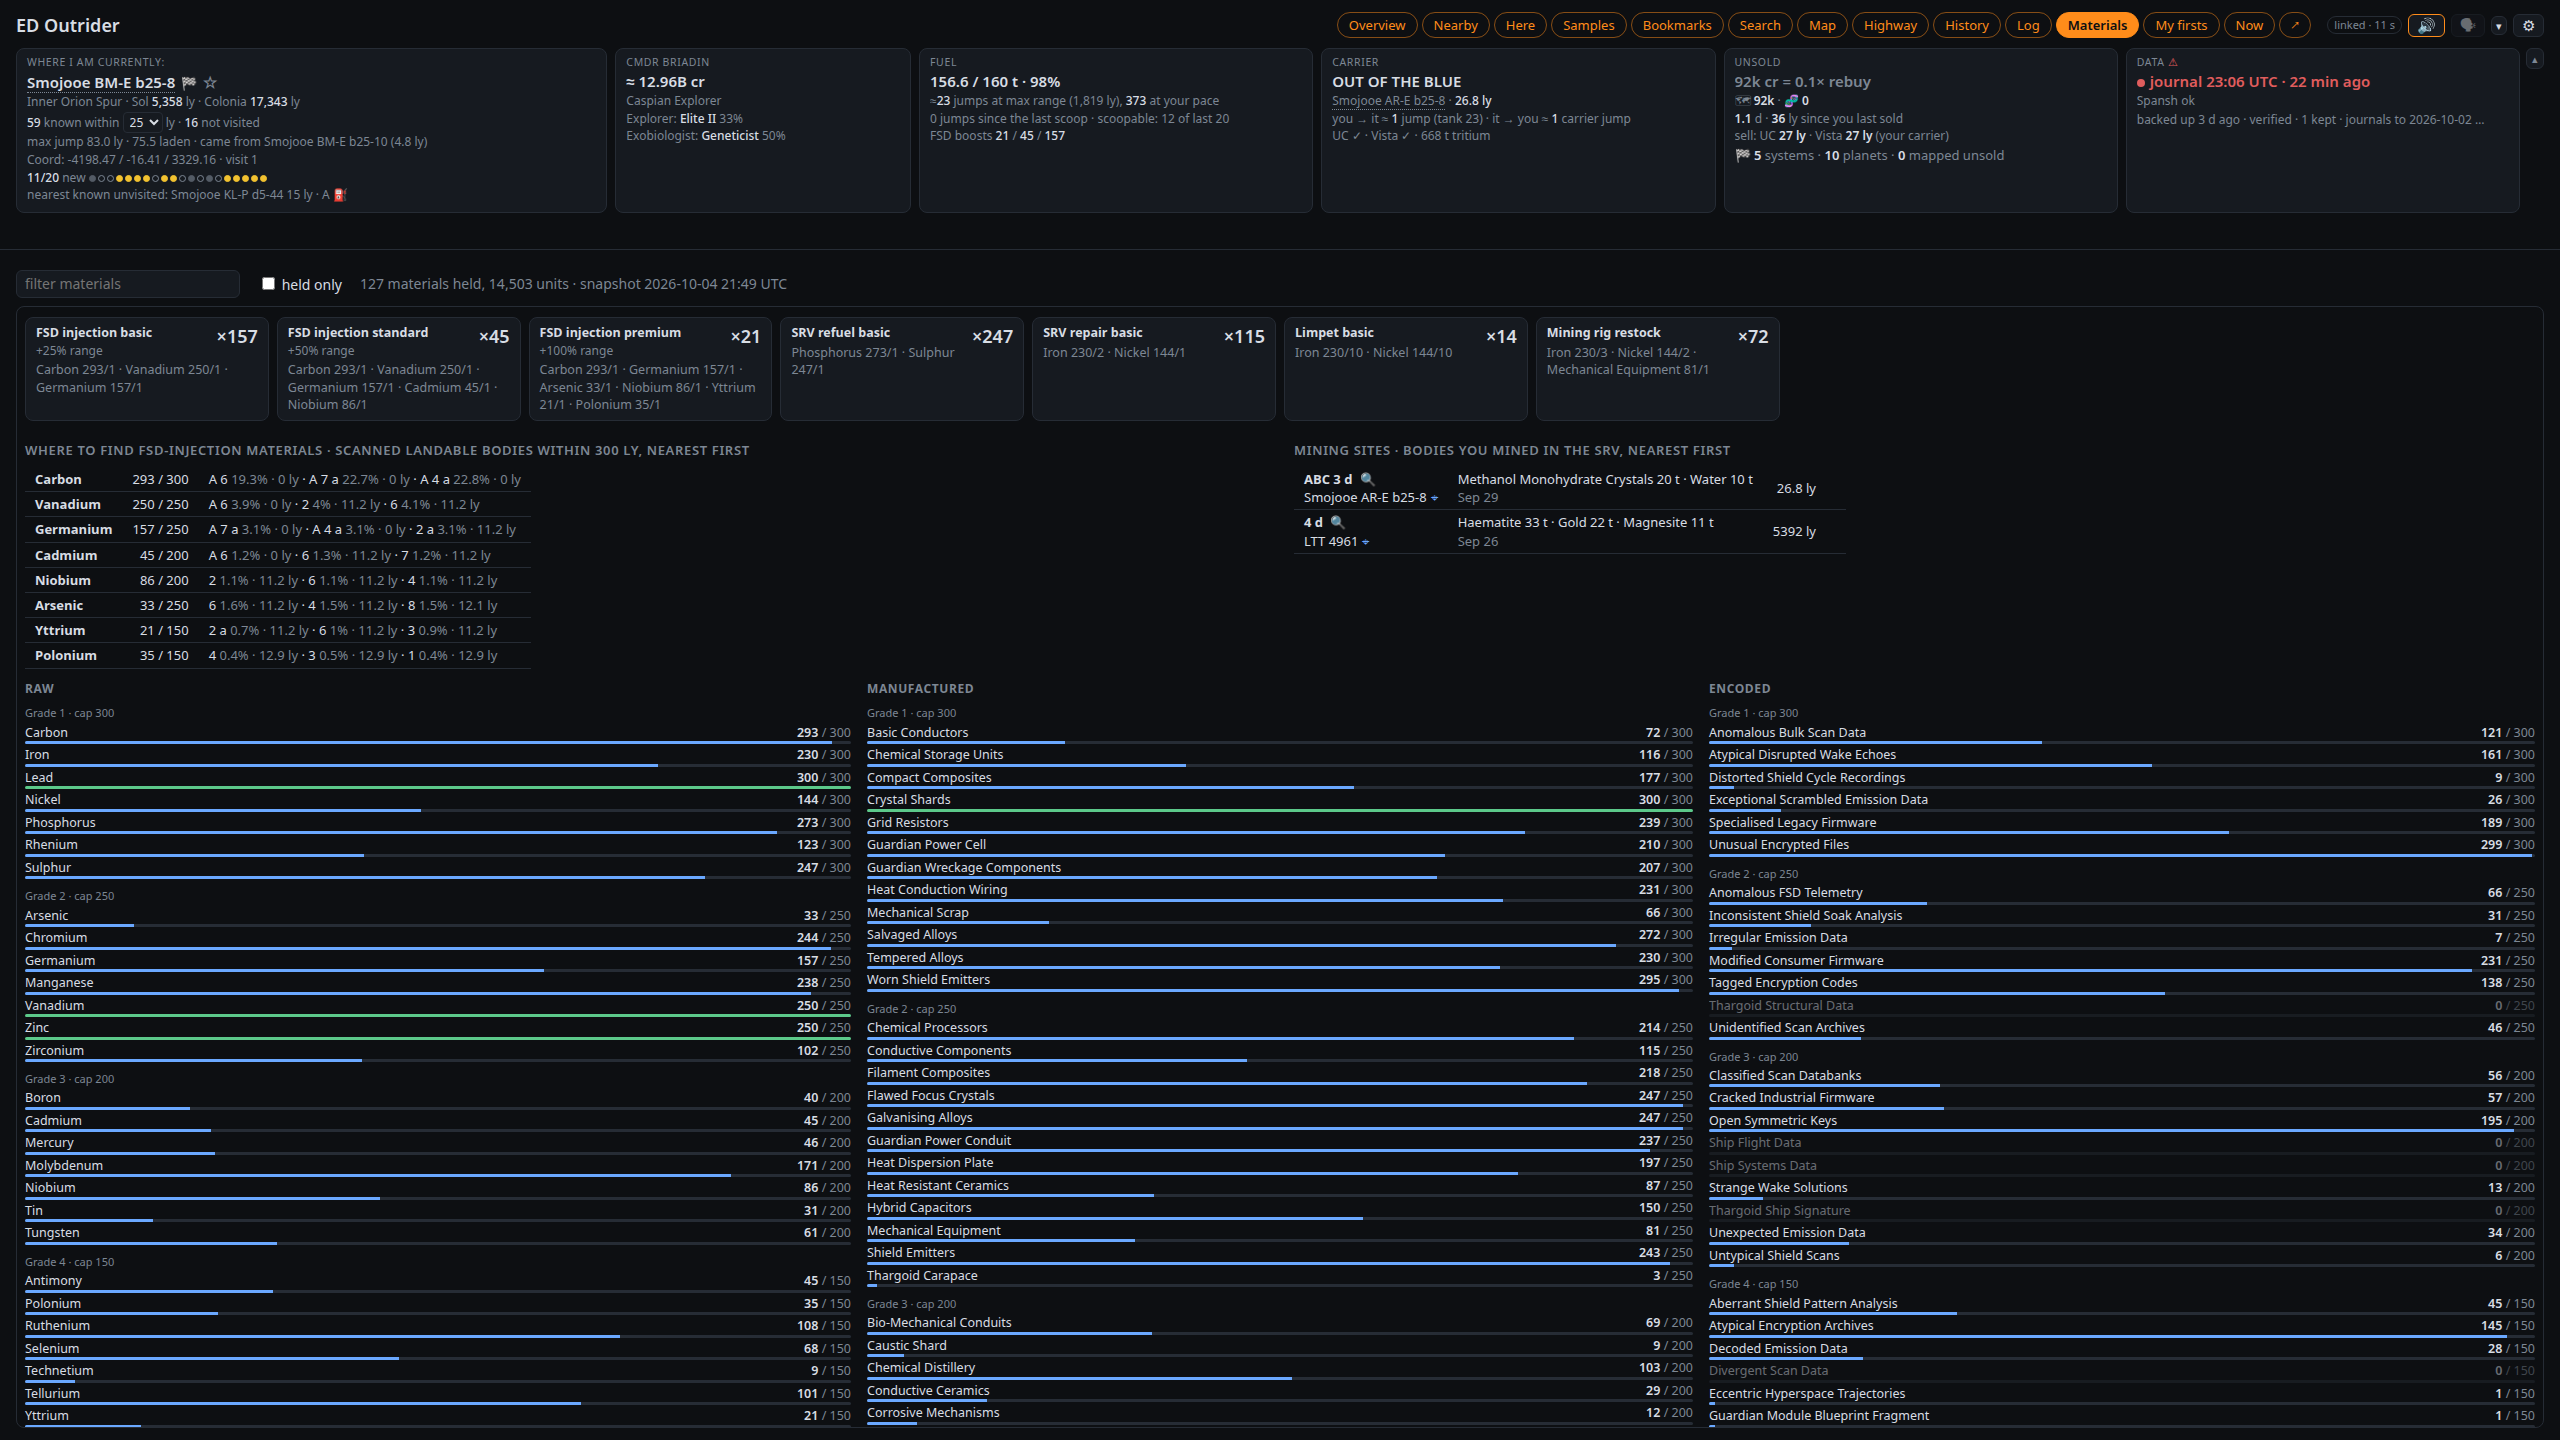Open the Smojooe BM-E b25-8 system link
2560x1440 pixels.
click(101, 83)
